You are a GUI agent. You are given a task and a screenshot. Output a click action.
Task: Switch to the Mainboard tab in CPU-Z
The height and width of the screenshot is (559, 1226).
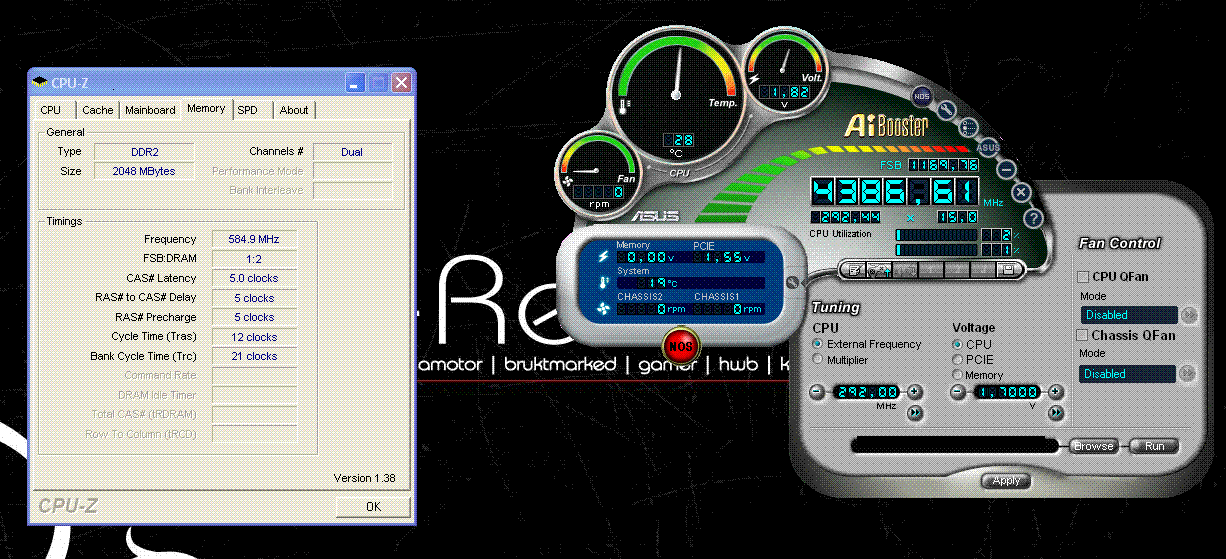tap(150, 110)
